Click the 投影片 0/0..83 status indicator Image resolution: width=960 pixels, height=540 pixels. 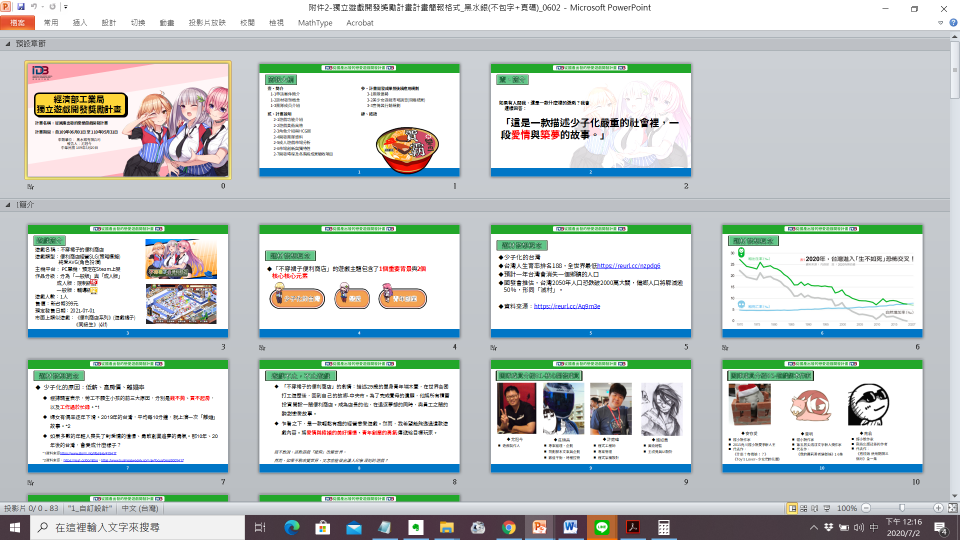click(x=31, y=508)
